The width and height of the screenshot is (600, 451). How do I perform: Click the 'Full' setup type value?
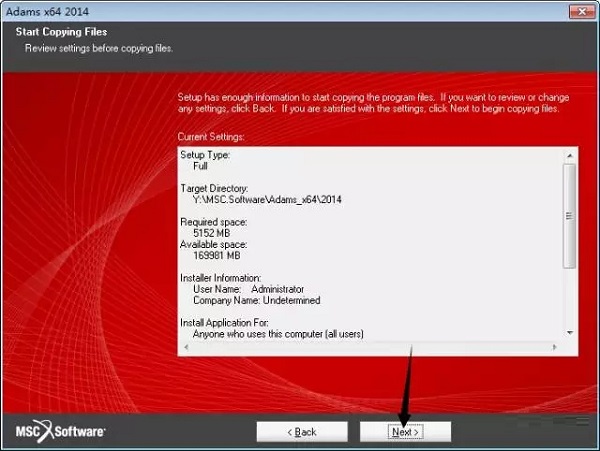point(200,166)
